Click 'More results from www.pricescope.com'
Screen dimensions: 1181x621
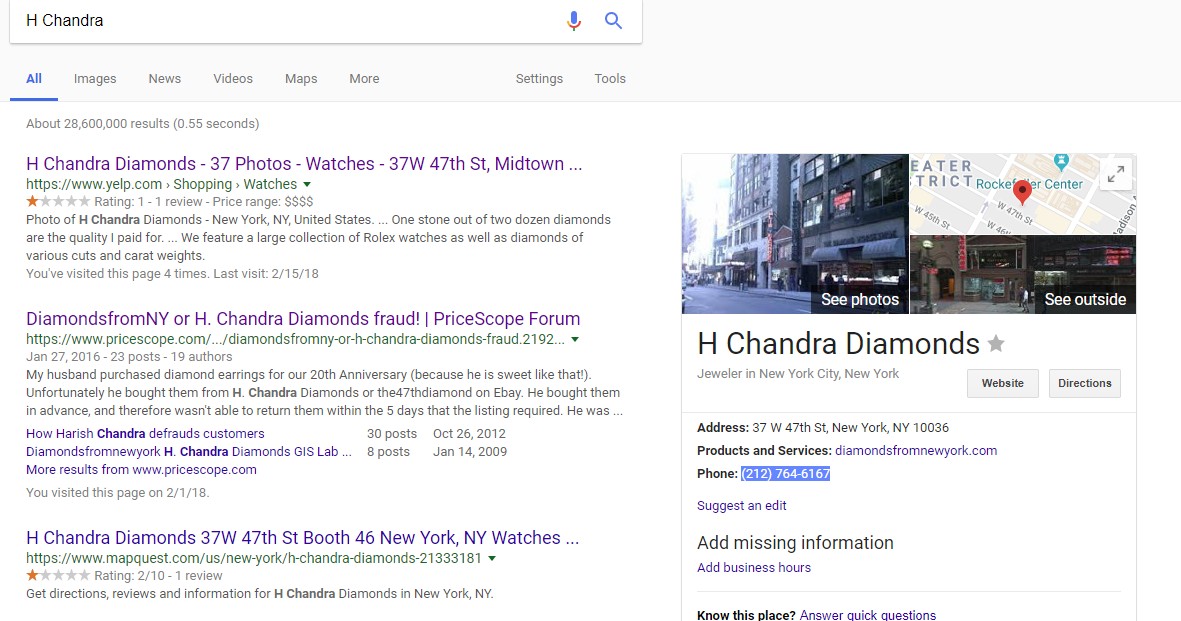click(x=141, y=470)
